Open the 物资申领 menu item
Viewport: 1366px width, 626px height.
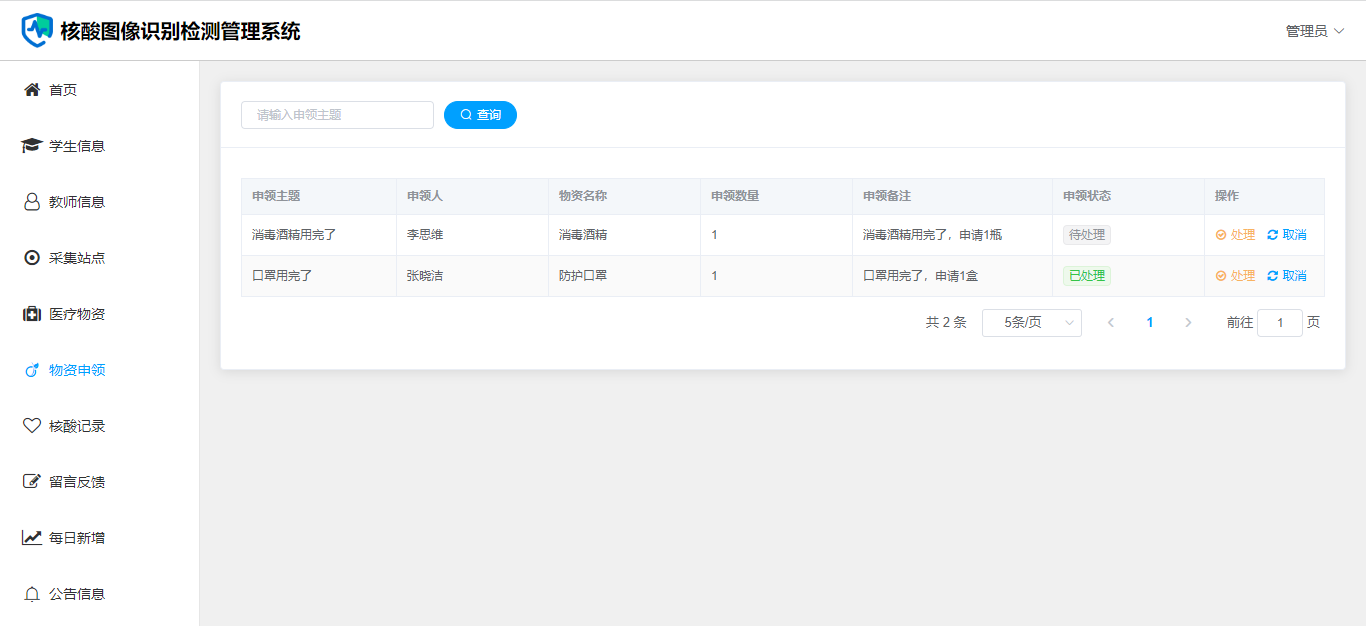77,370
